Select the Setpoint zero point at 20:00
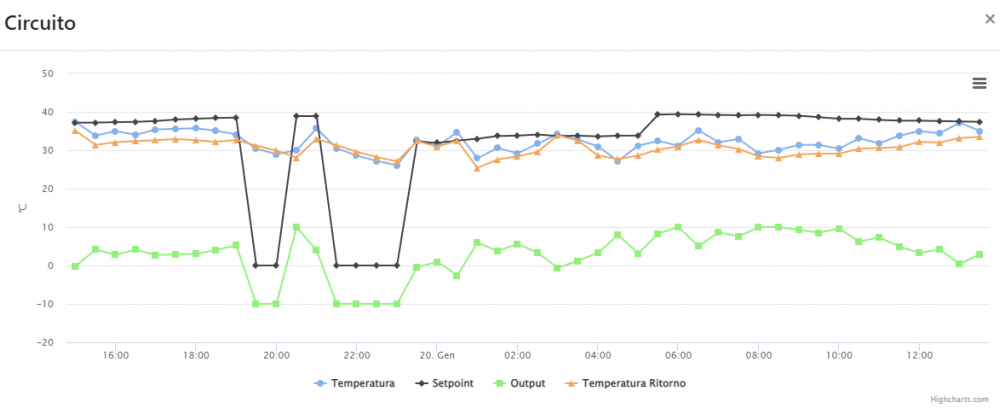 276,265
